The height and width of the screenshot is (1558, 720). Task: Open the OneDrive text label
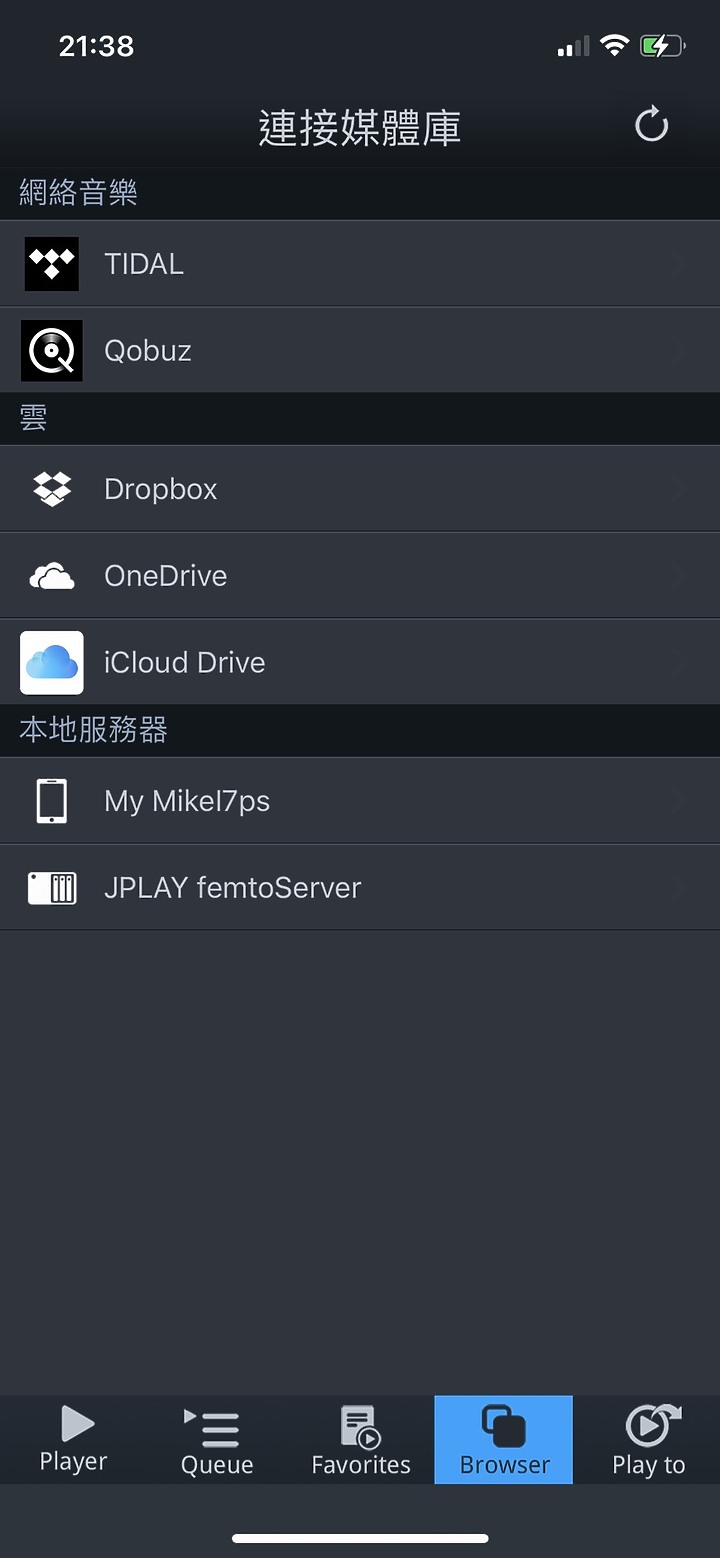click(166, 576)
